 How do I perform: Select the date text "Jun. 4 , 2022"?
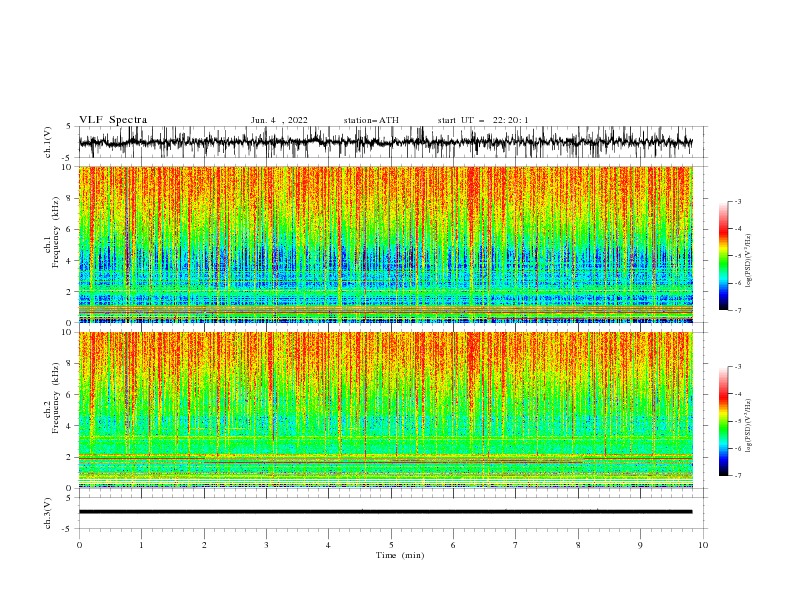[279, 120]
